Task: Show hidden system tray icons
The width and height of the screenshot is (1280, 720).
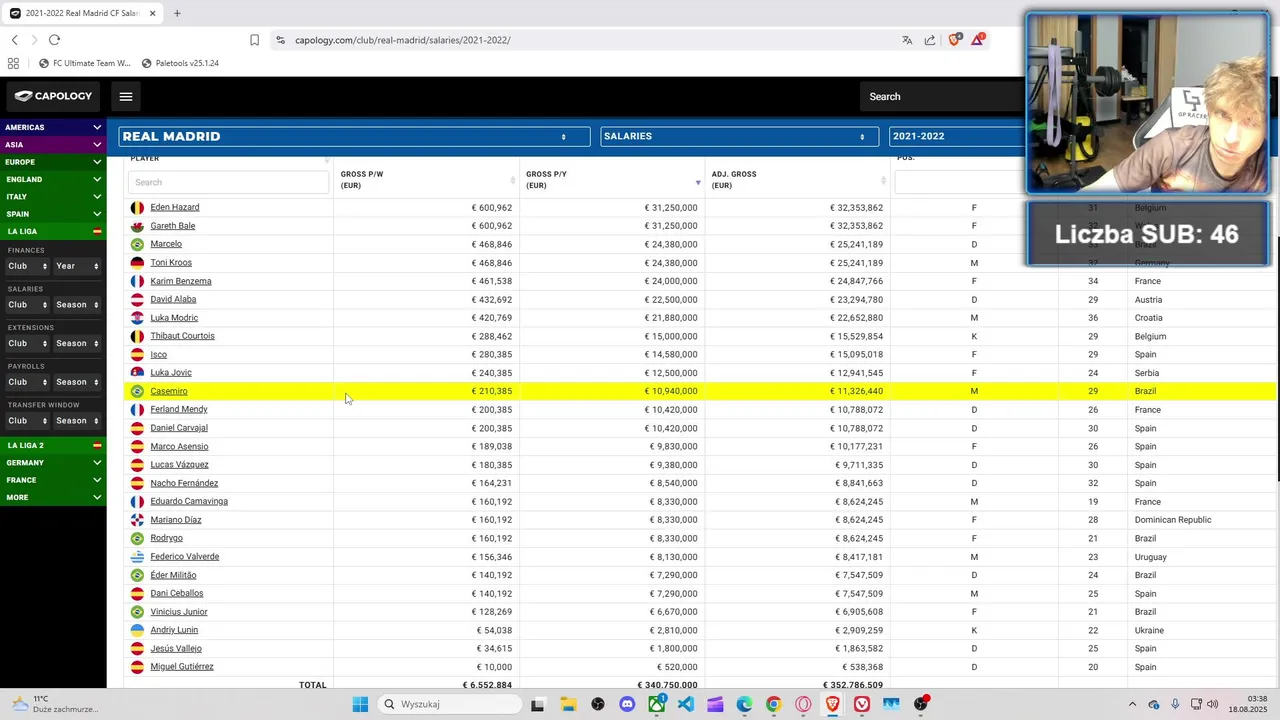Action: [1132, 704]
